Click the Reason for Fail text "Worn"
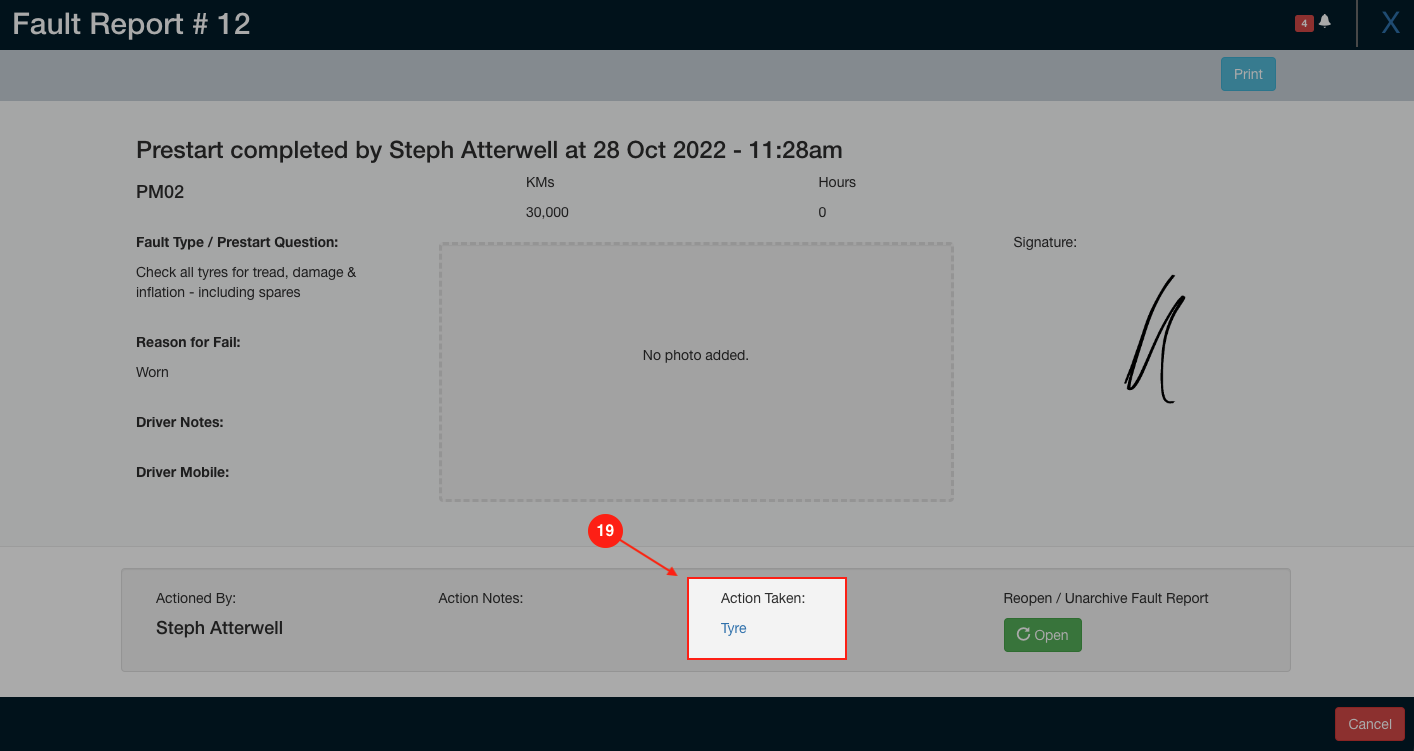Viewport: 1414px width, 751px height. [152, 372]
